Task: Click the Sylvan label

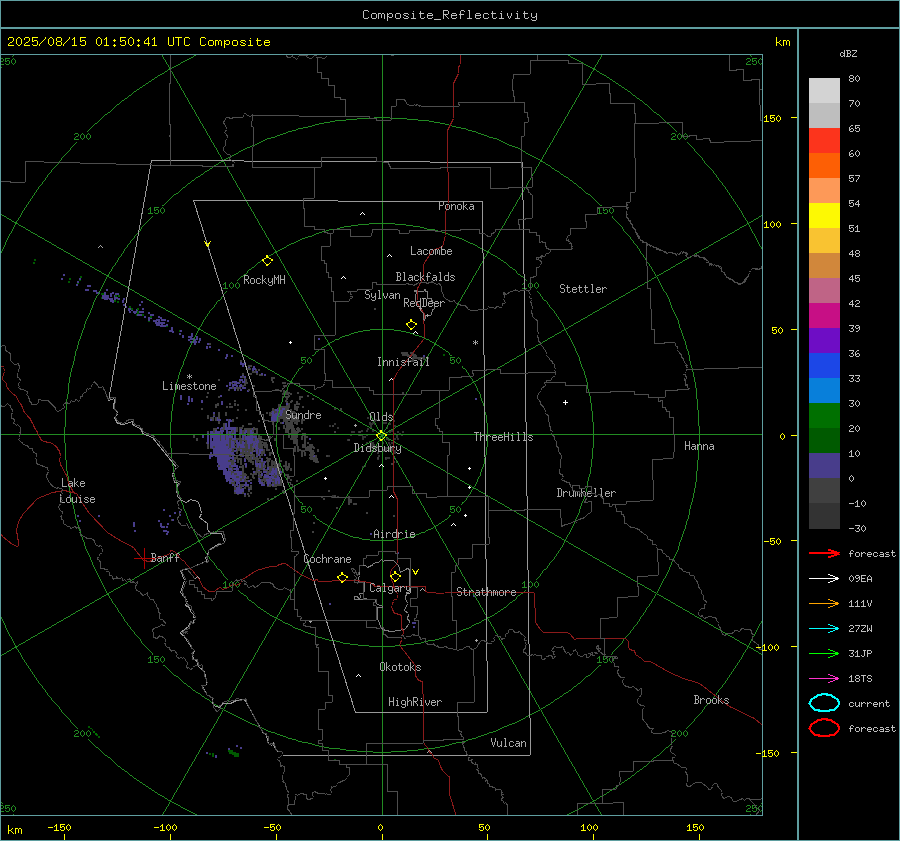Action: click(x=382, y=295)
